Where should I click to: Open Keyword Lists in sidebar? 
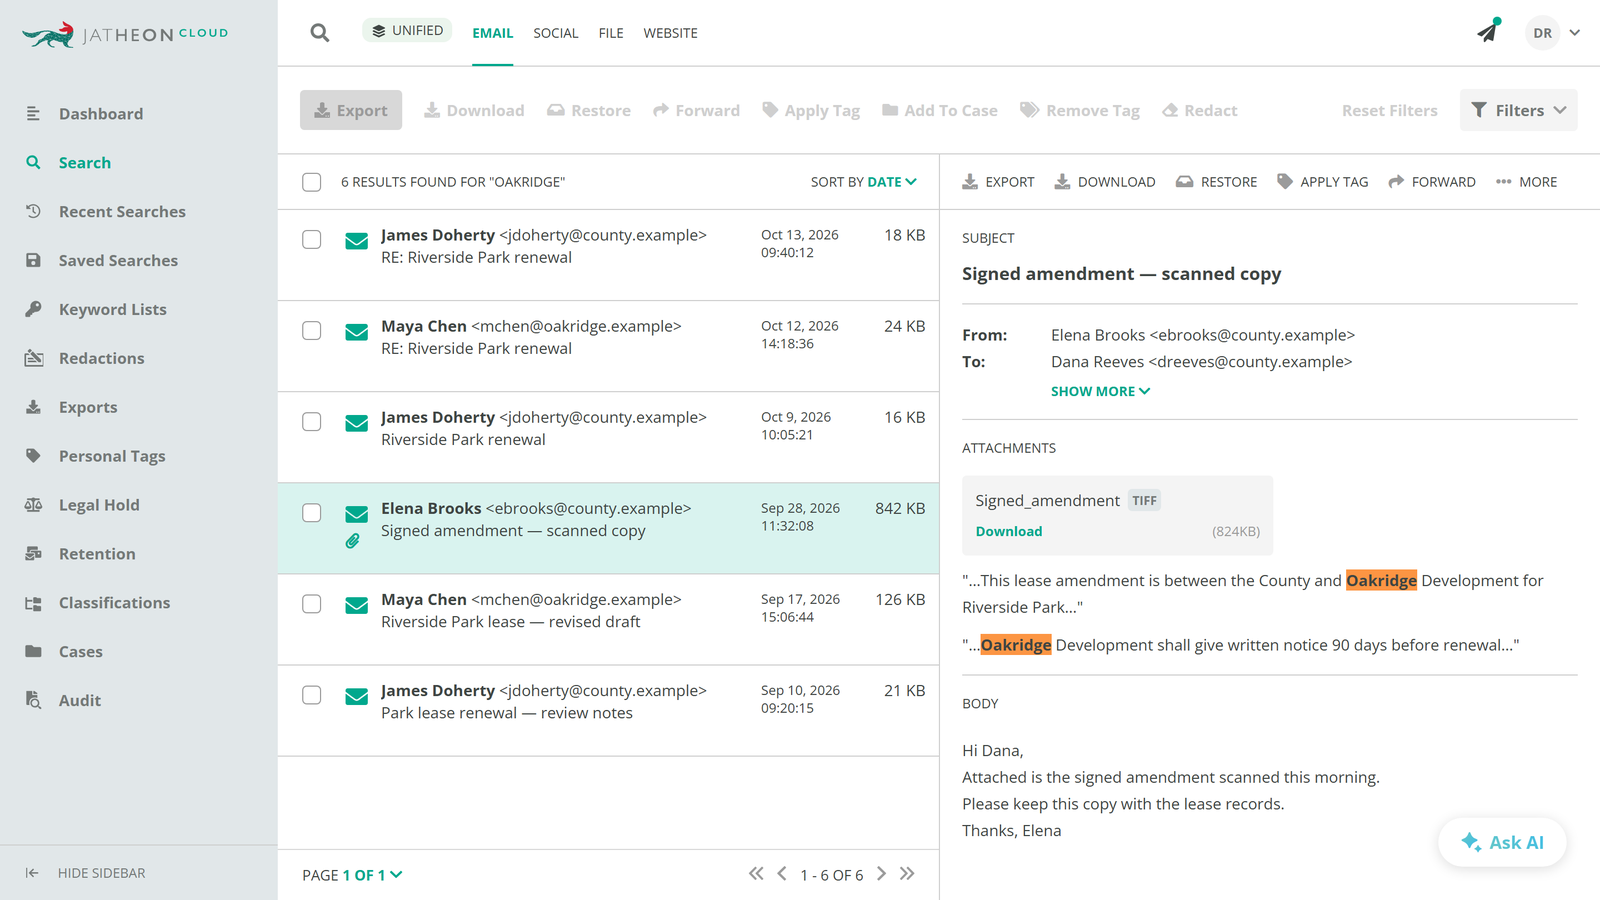(112, 310)
